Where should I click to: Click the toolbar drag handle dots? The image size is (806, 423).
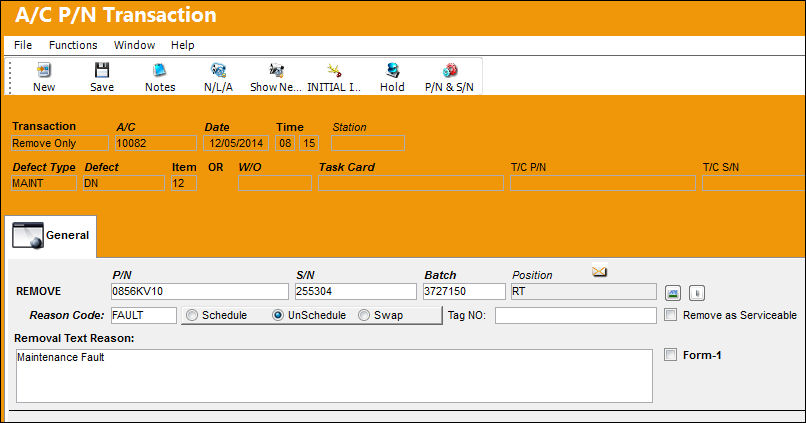tap(9, 77)
